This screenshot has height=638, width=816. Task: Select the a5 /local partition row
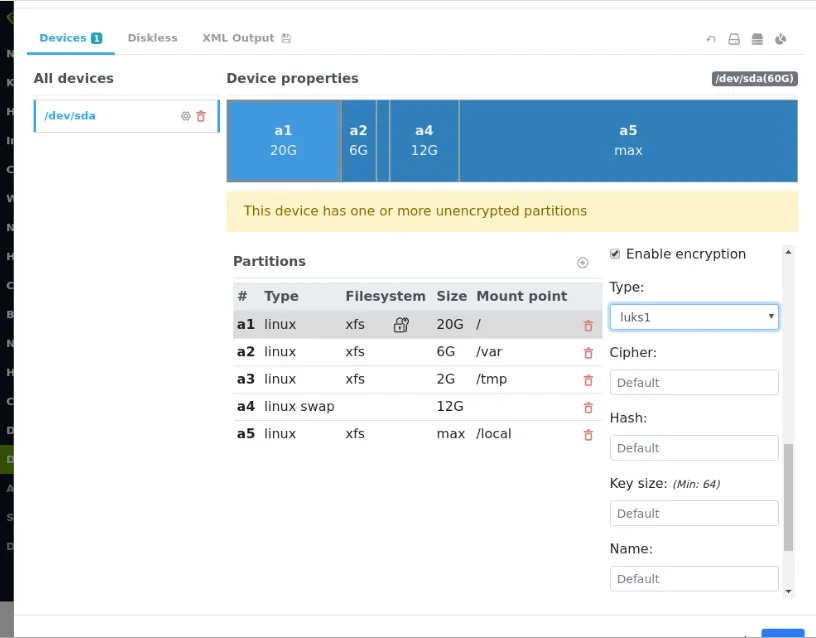click(417, 433)
